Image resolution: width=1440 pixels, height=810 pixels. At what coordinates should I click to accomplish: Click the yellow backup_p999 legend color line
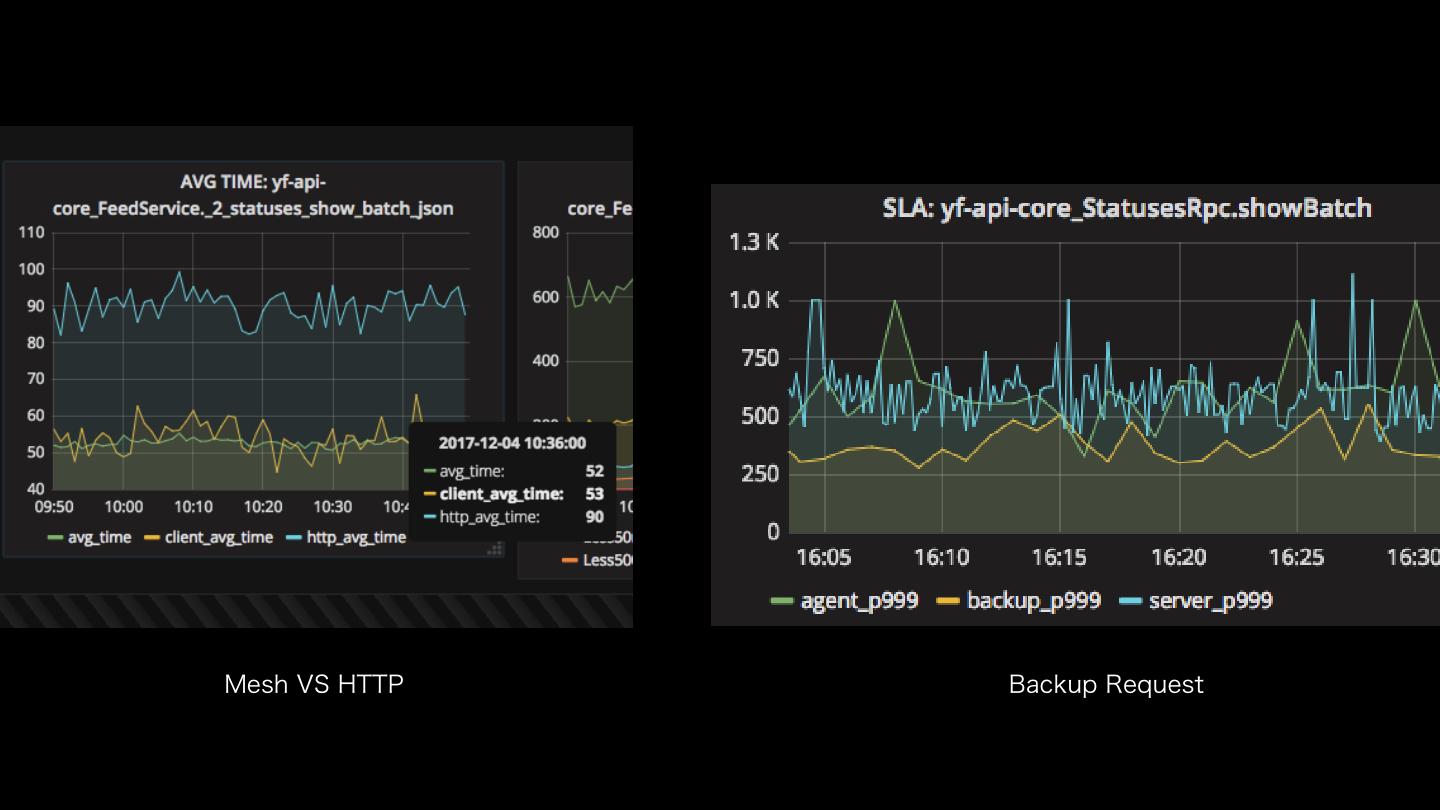(947, 601)
